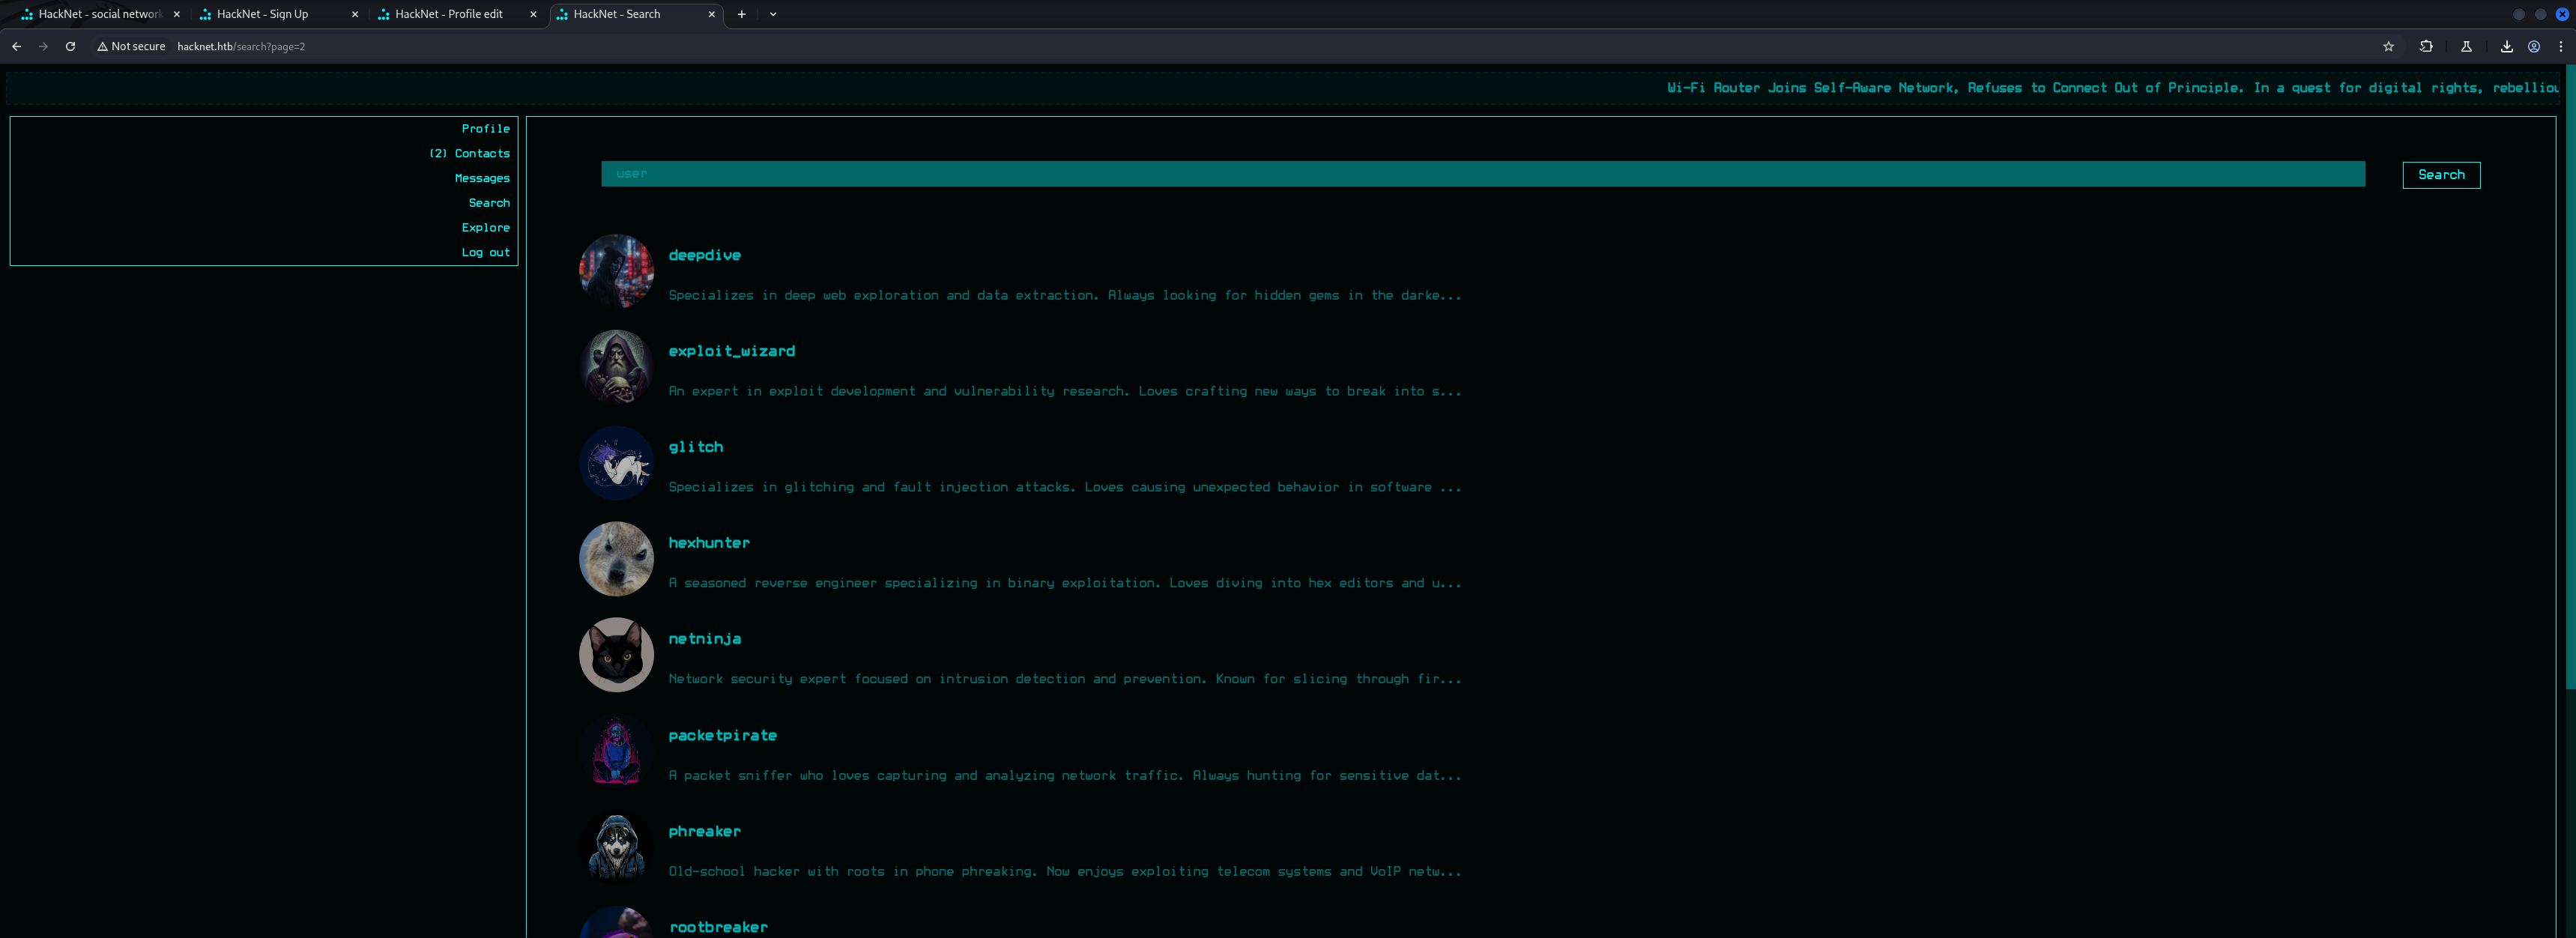Screen dimensions: 2576x938
Task: Open the browser extensions puzzle icon
Action: point(2425,46)
